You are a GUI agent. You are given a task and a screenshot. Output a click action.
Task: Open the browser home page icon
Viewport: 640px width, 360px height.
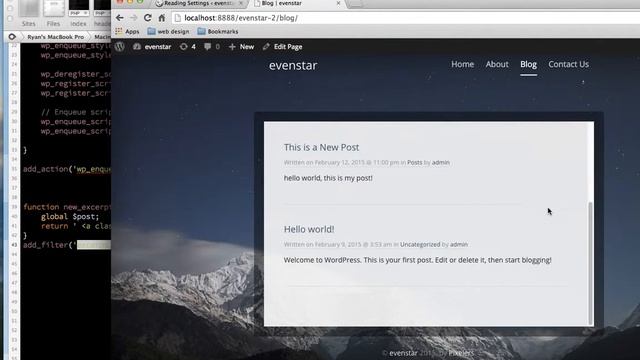click(162, 18)
